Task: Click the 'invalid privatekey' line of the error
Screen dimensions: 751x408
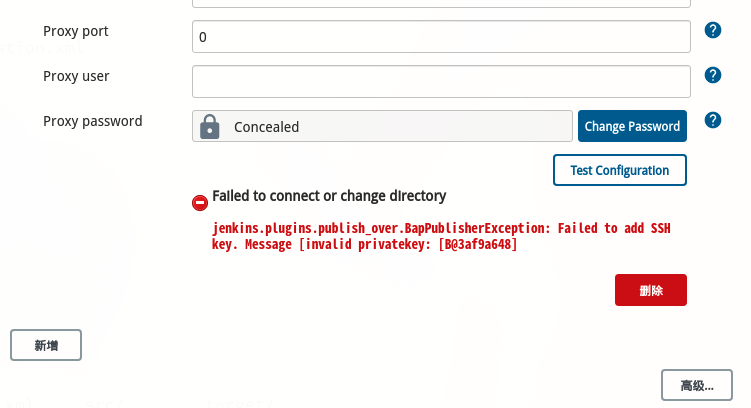Action: [x=365, y=244]
